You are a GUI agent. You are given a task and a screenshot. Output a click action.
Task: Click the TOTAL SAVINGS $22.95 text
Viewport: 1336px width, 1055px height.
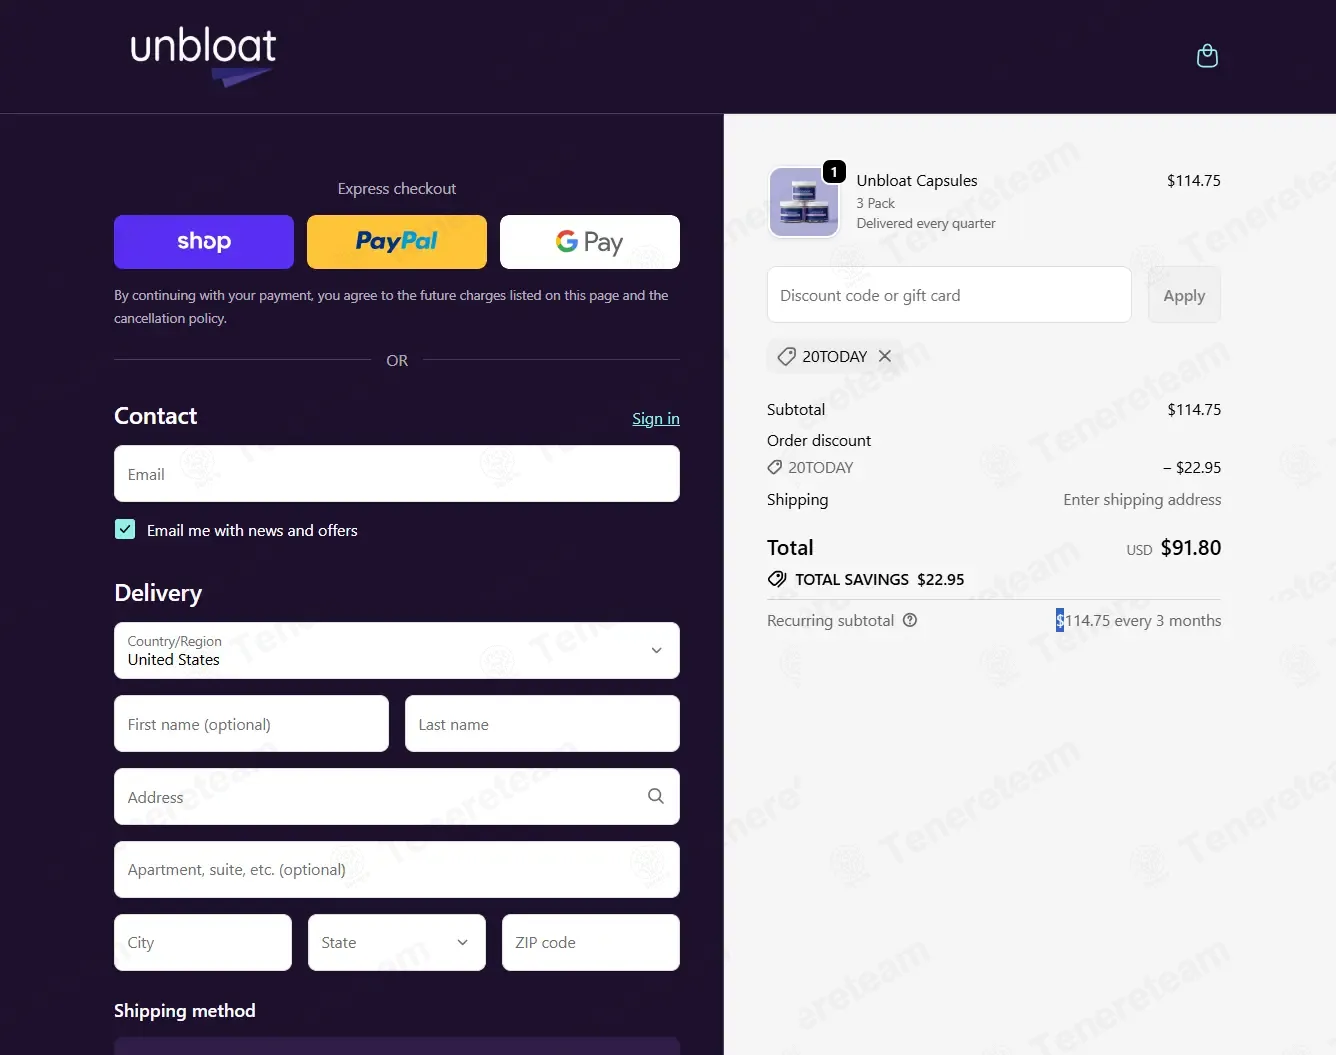point(880,579)
